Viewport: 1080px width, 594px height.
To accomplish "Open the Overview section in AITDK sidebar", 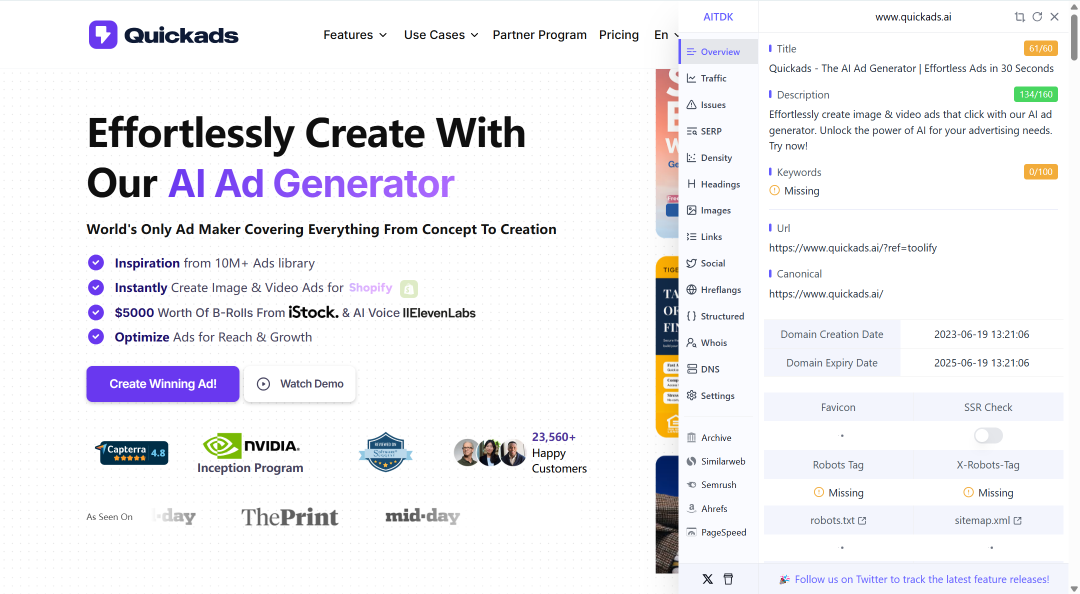I will pyautogui.click(x=718, y=52).
